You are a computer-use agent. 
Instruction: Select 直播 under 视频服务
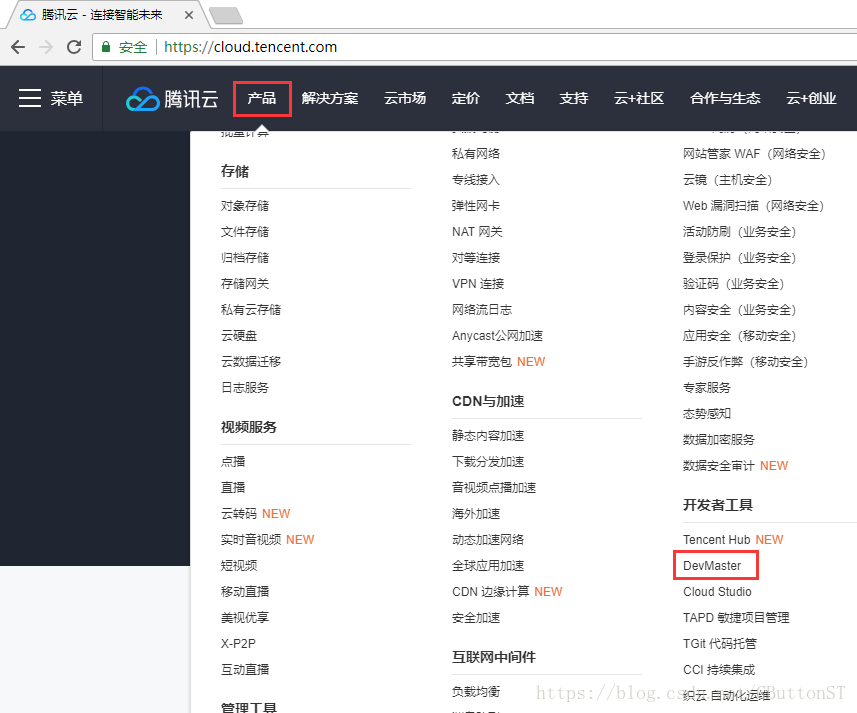tap(233, 487)
